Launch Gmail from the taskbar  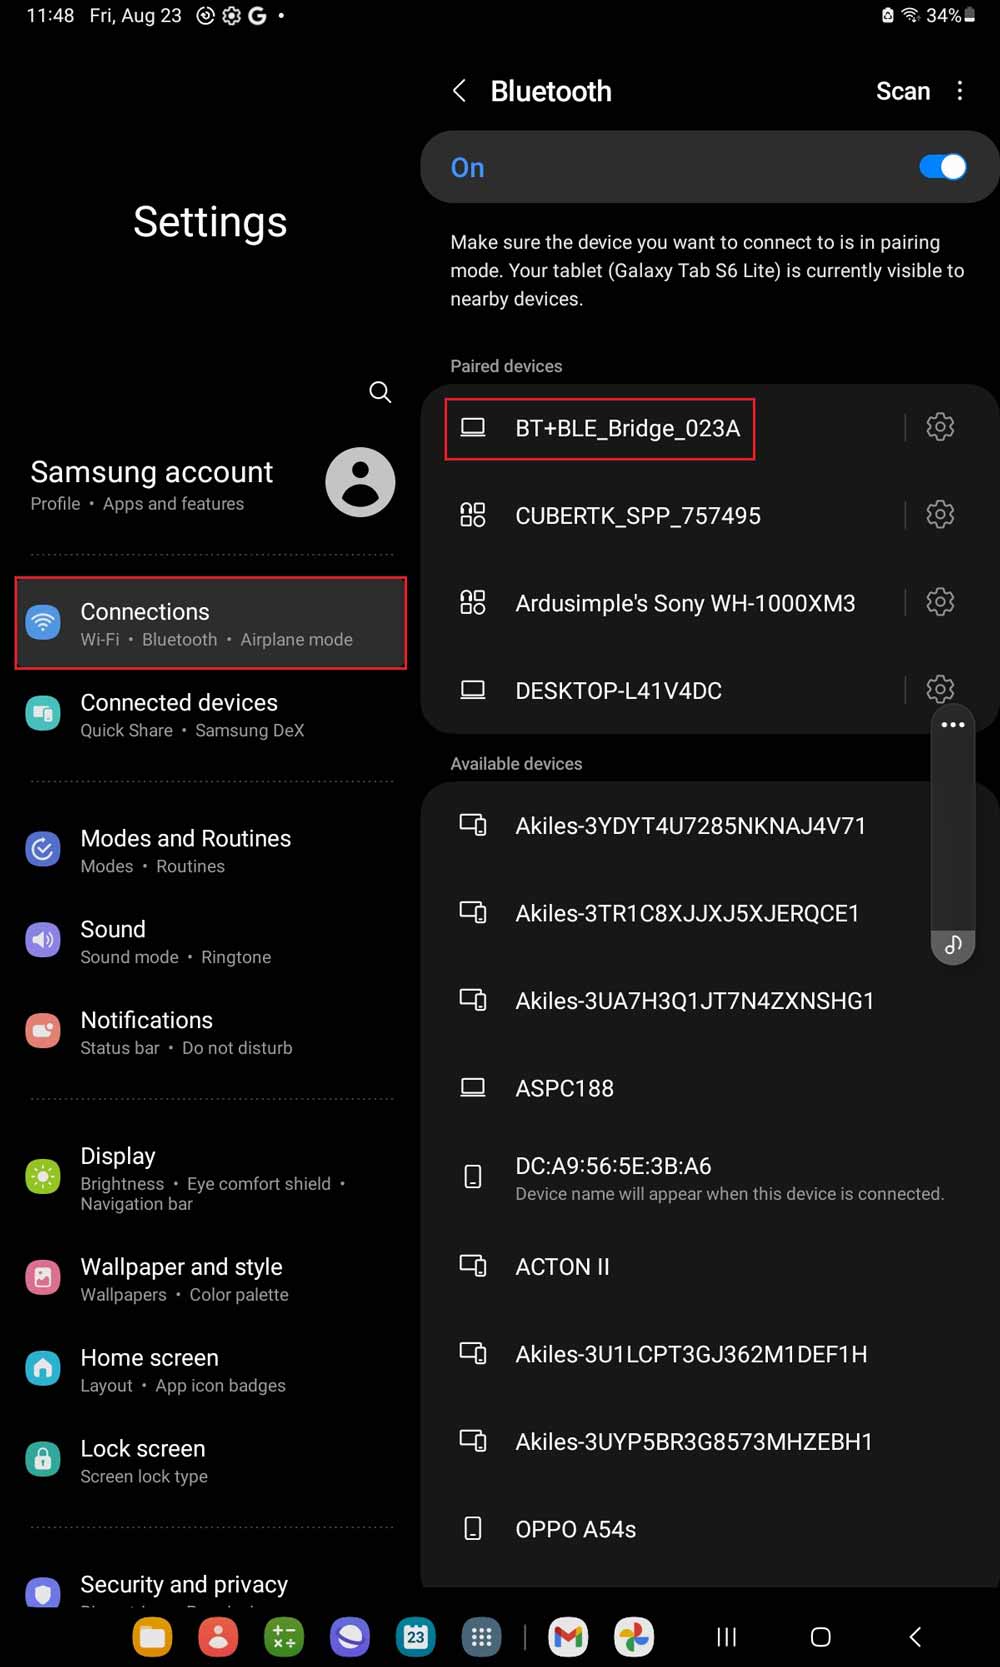(568, 1637)
